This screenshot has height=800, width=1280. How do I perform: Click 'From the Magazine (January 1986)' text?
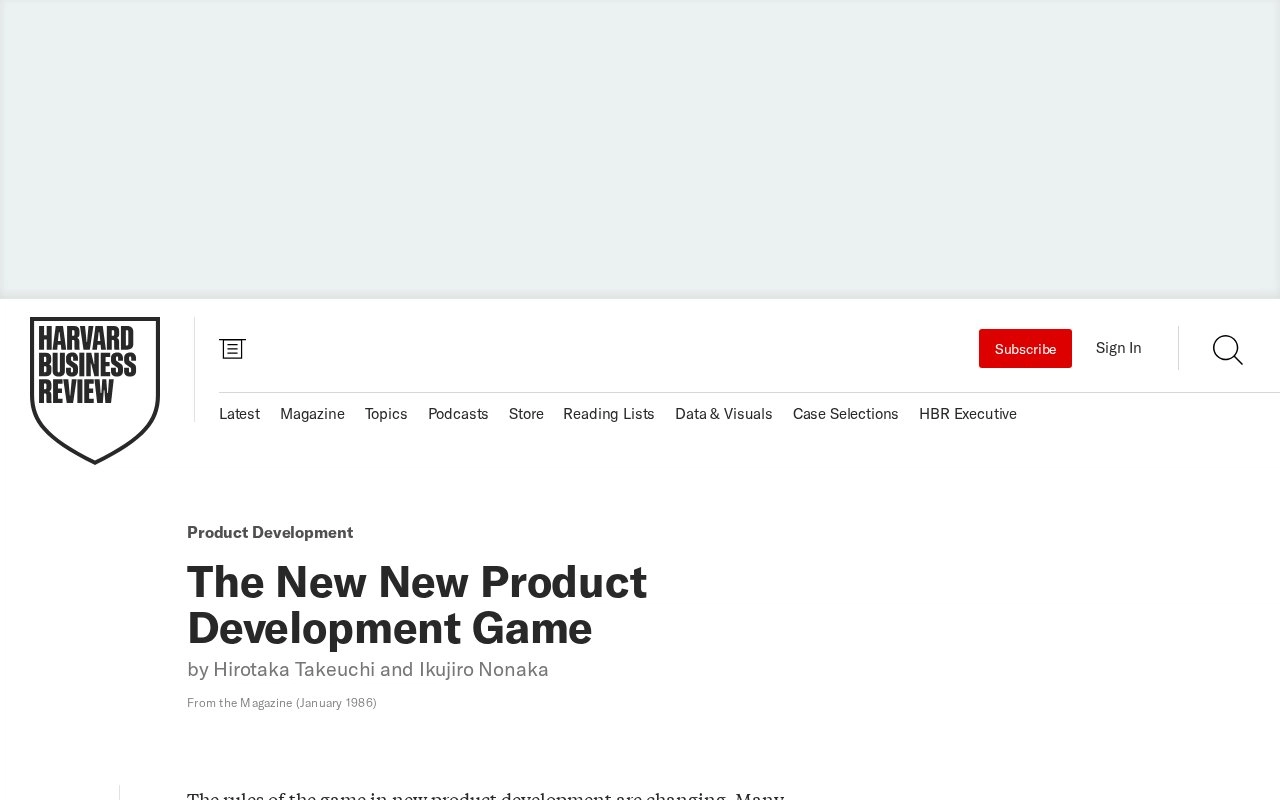tap(282, 703)
